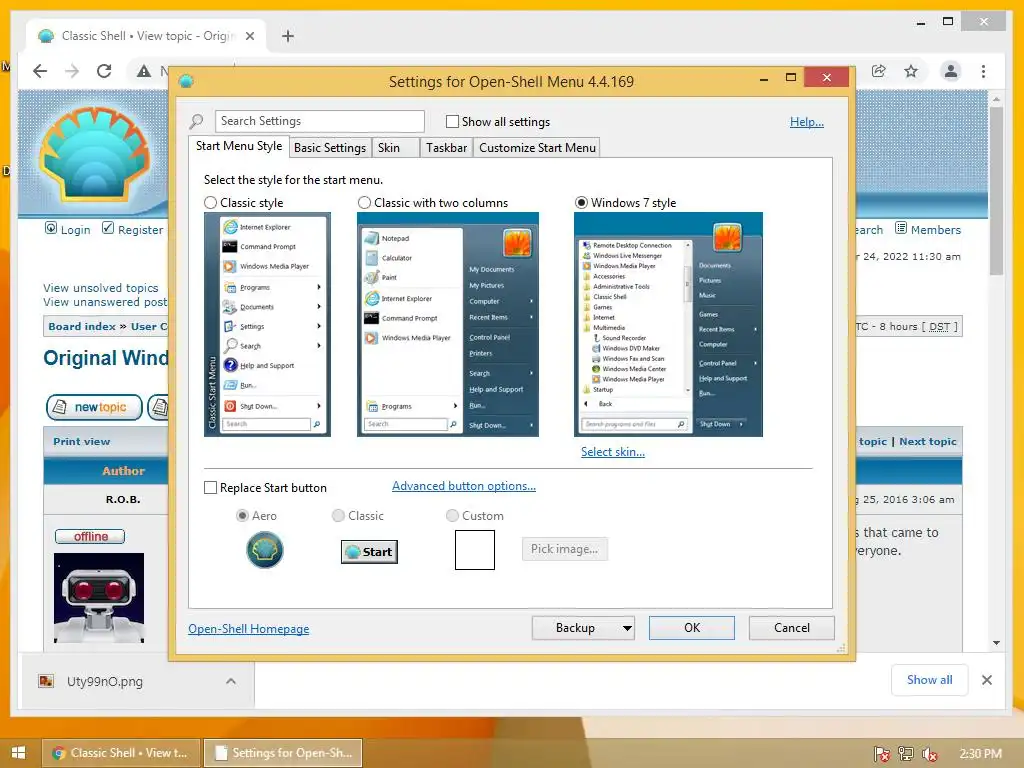The height and width of the screenshot is (768, 1024).
Task: Click the disabled Pick image... button
Action: (564, 549)
